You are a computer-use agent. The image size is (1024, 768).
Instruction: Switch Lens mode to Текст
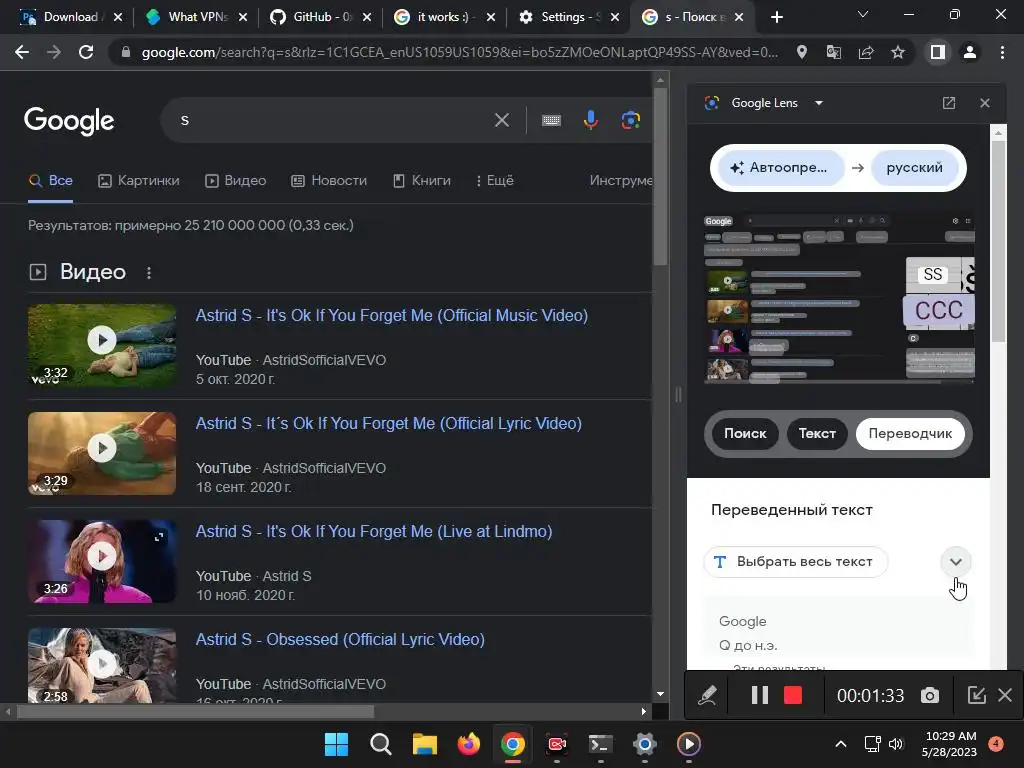[817, 434]
